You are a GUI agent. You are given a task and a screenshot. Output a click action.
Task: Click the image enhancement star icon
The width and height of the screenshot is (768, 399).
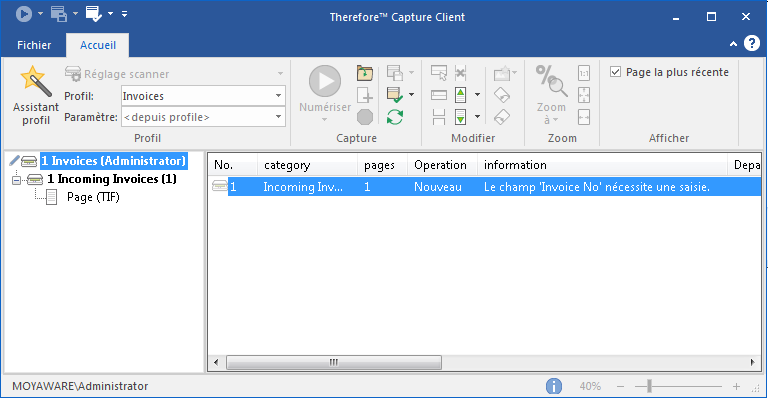point(503,73)
